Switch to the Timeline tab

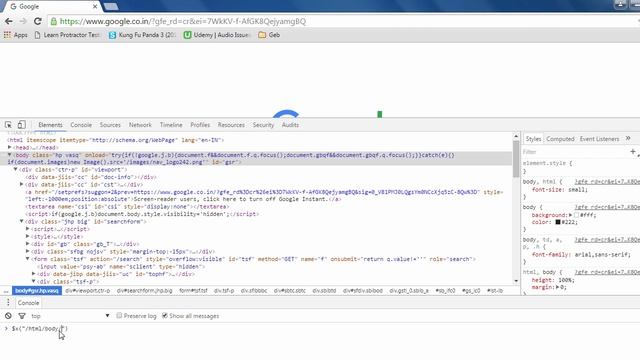(x=171, y=125)
